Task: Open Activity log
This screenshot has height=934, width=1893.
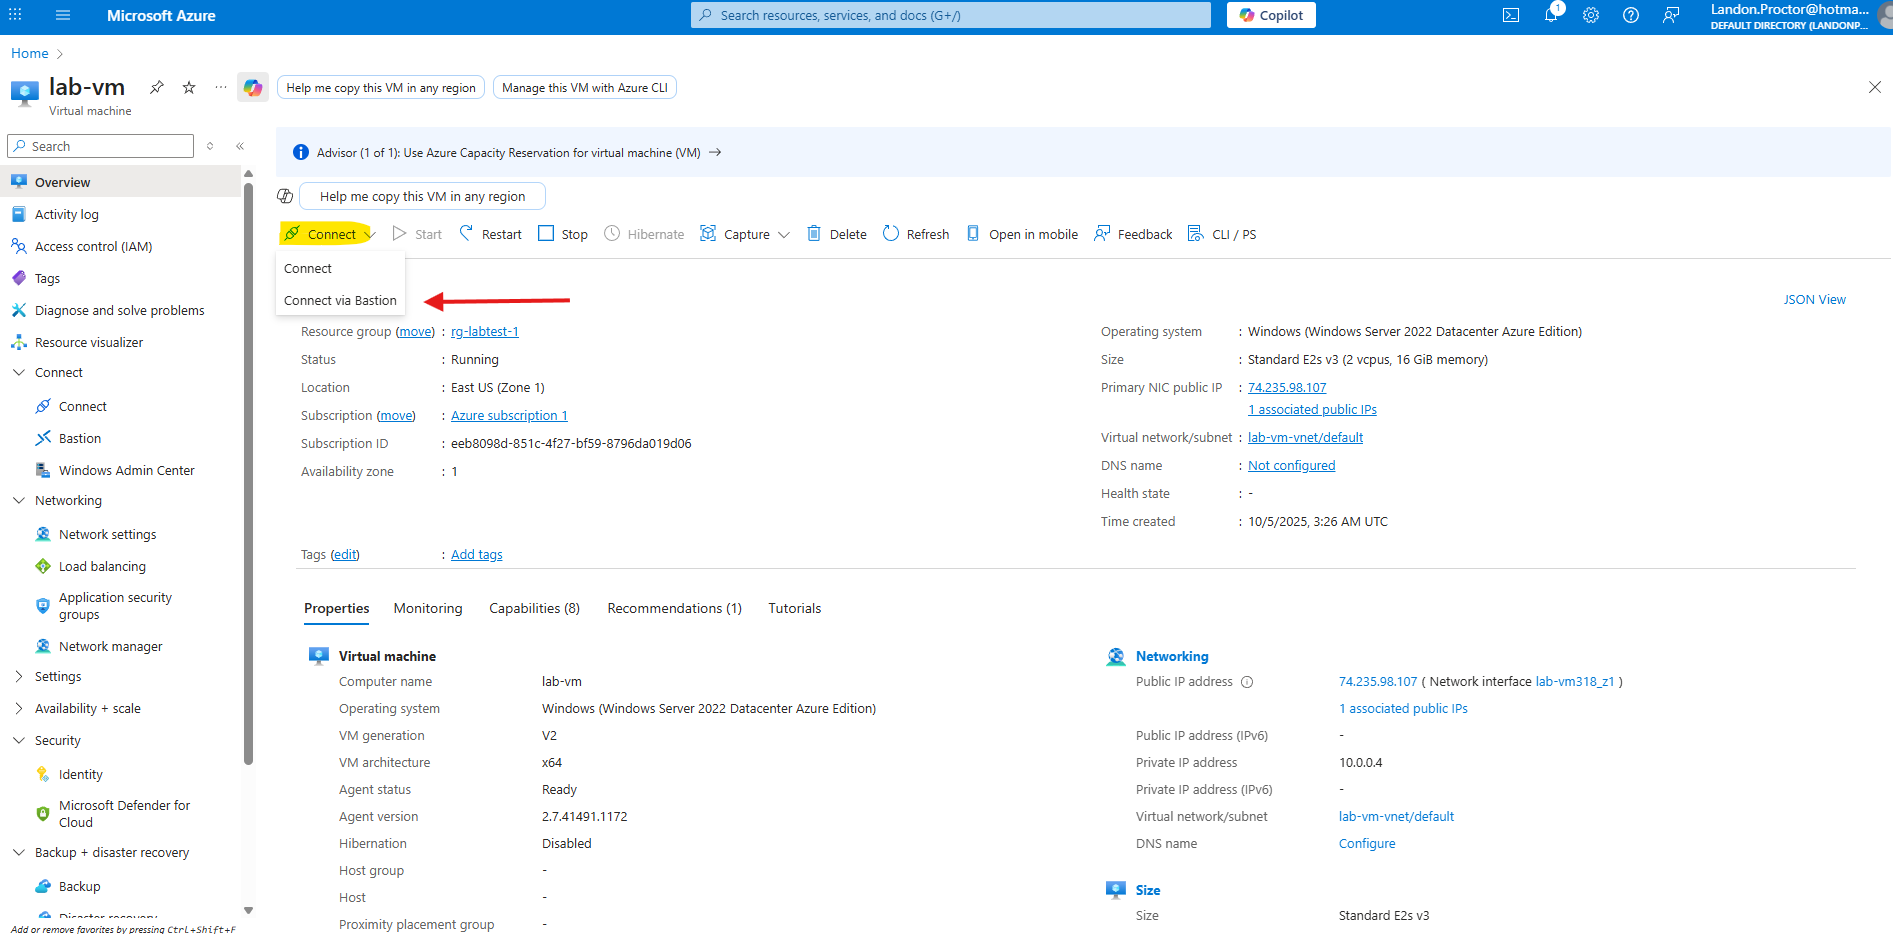Action: point(67,214)
